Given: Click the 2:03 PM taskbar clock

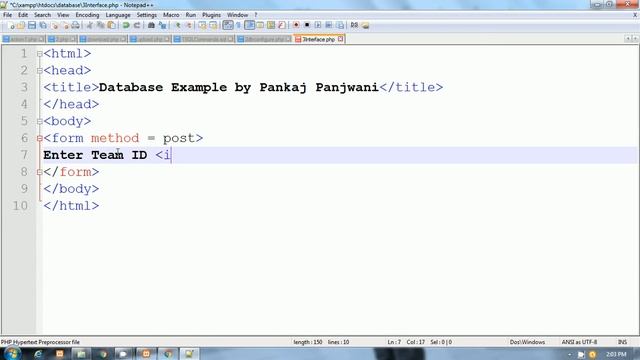Looking at the screenshot, I should [616, 354].
